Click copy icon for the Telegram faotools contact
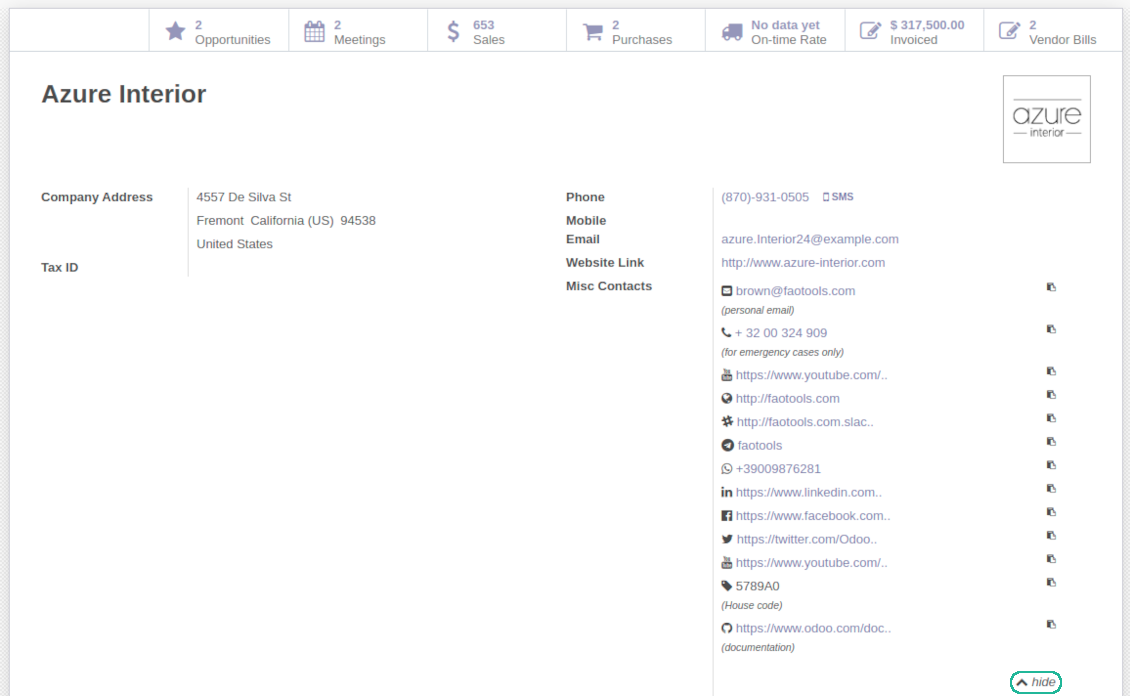 pyautogui.click(x=1051, y=441)
